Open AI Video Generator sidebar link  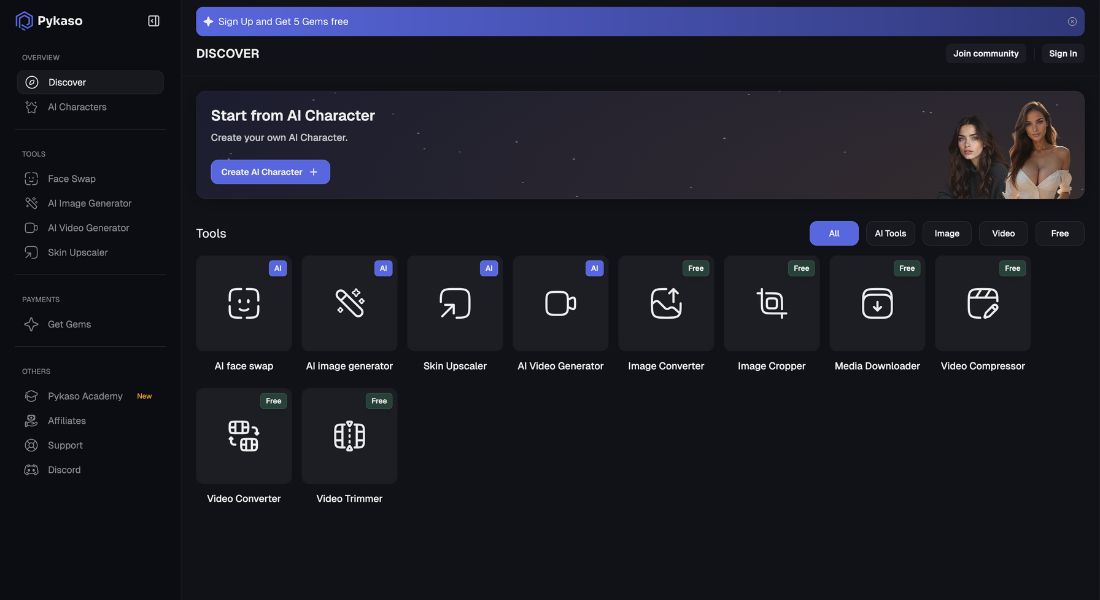[x=90, y=227]
